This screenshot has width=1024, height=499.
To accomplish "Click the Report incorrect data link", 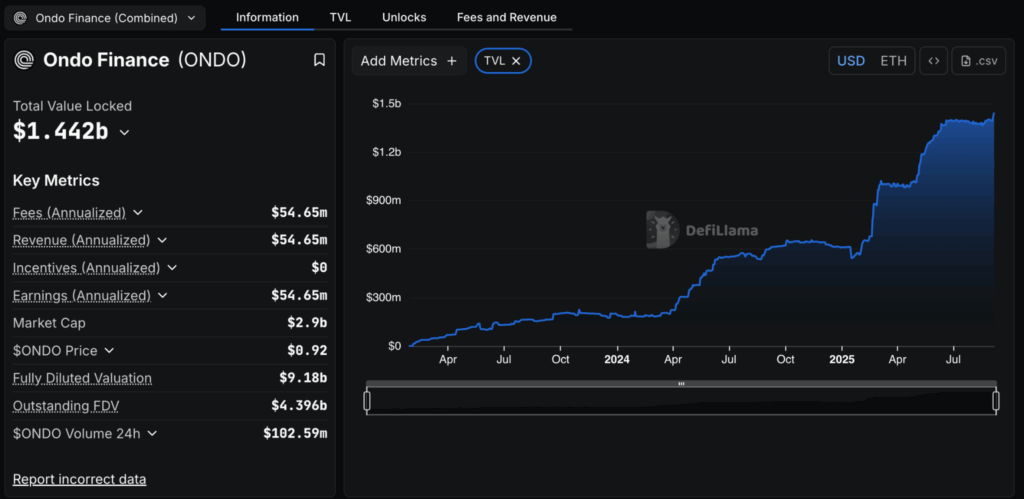I will (79, 479).
